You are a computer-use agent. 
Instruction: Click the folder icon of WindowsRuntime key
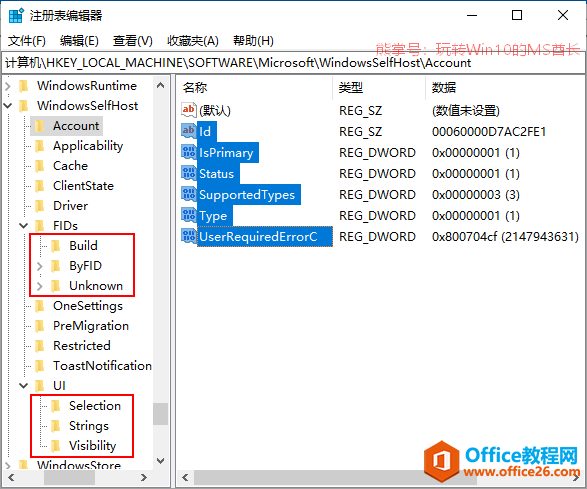point(24,86)
